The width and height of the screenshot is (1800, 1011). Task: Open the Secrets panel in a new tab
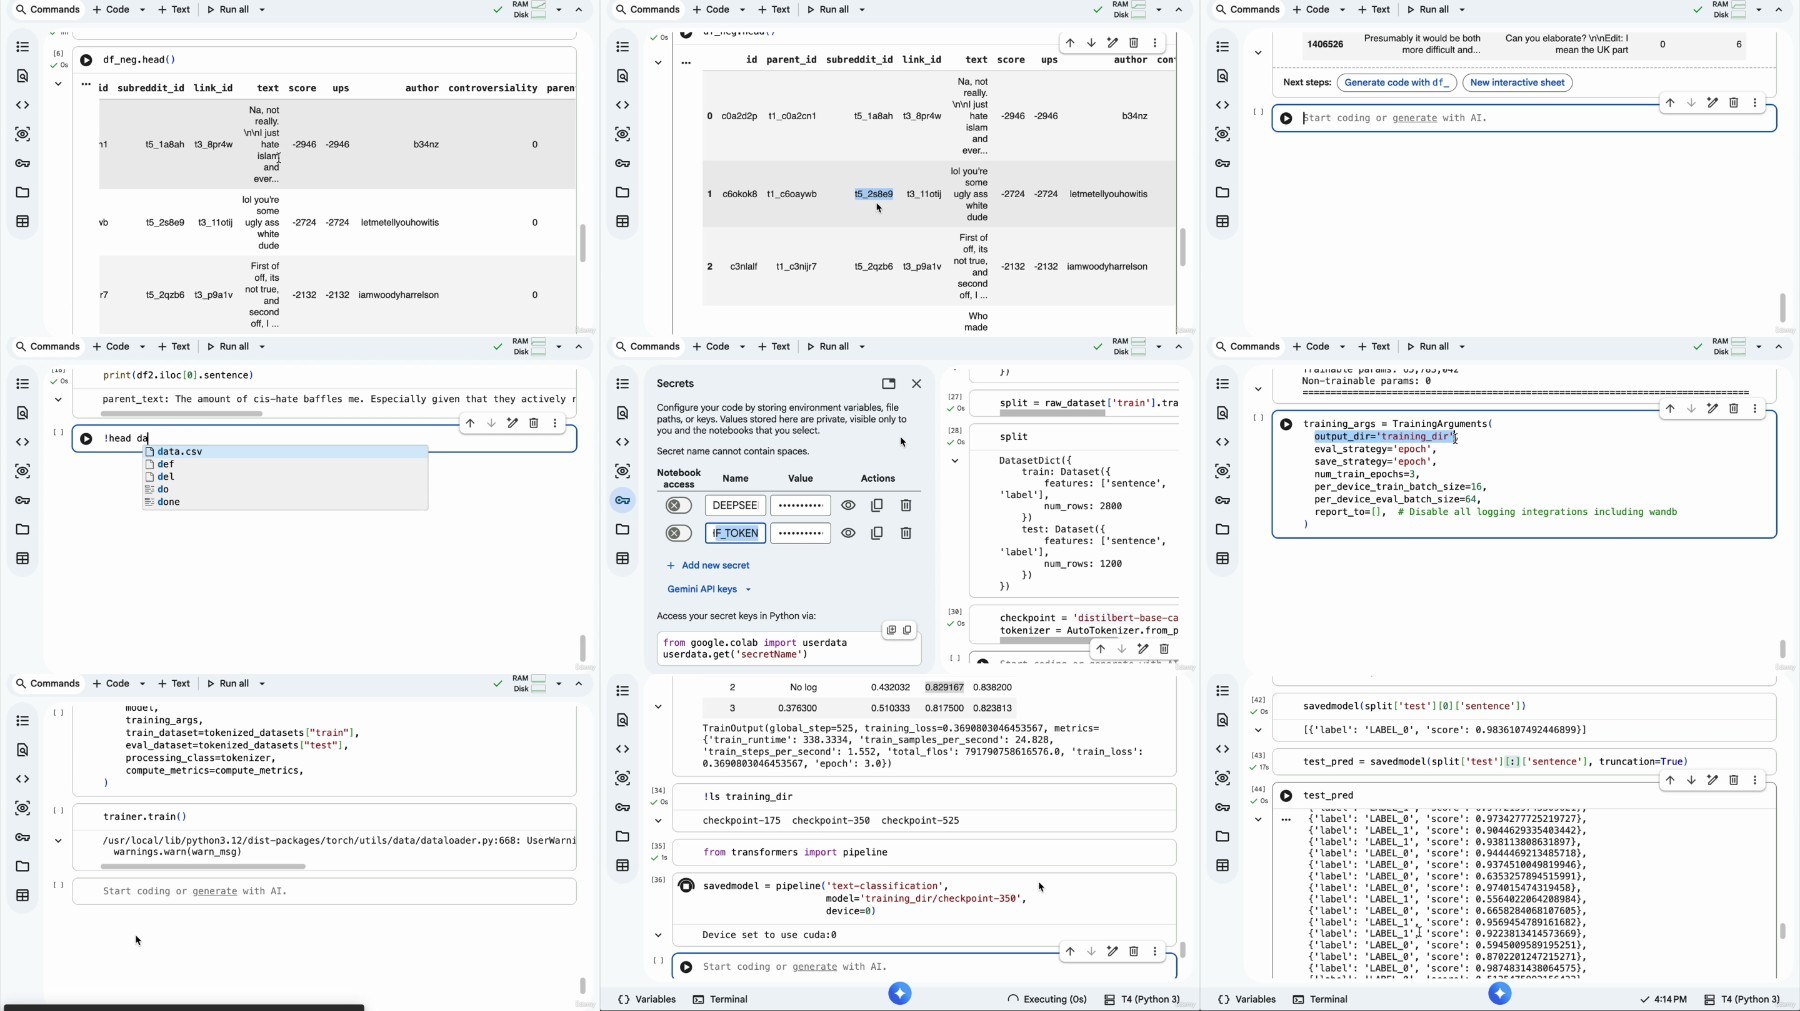pos(888,383)
